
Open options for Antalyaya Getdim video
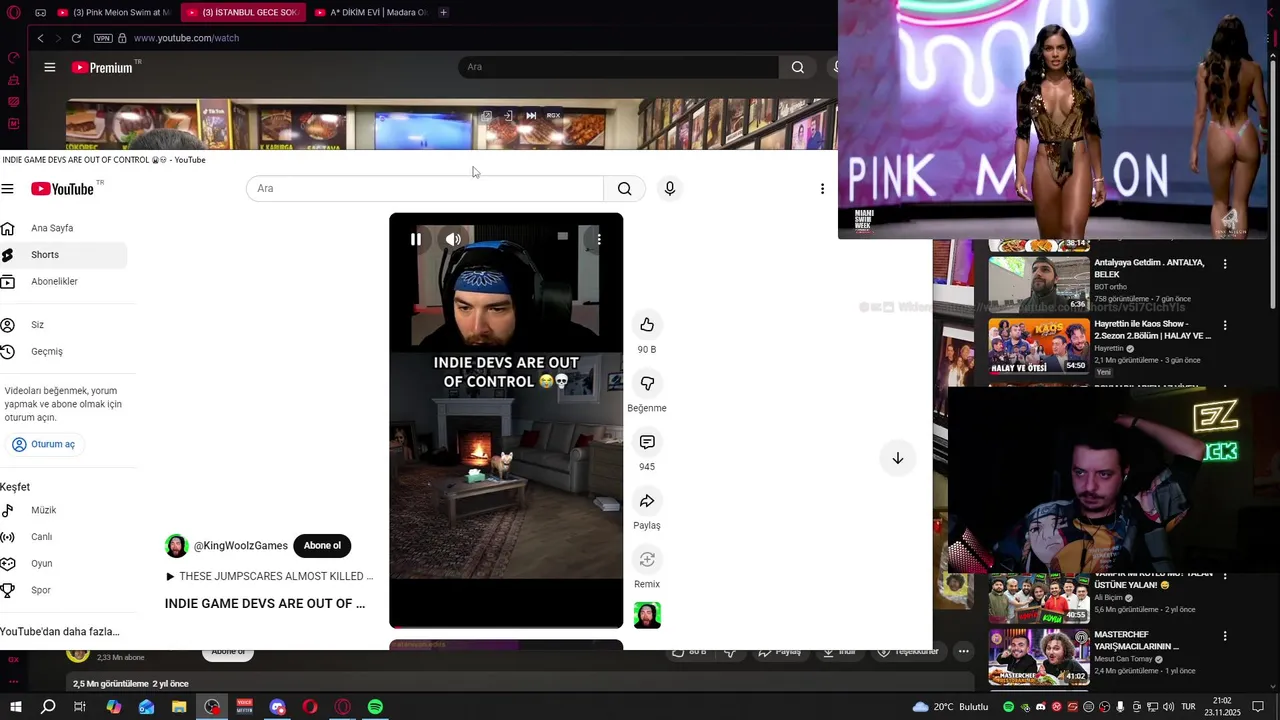click(x=1225, y=264)
